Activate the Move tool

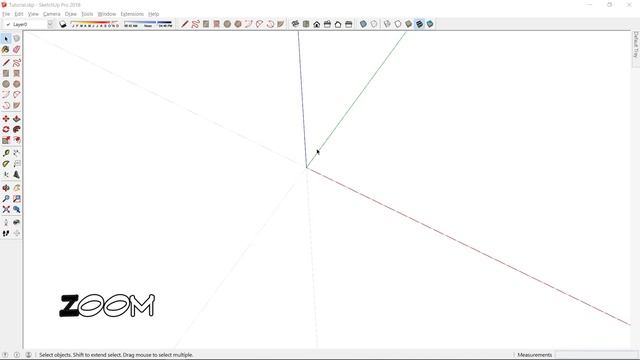(6, 119)
